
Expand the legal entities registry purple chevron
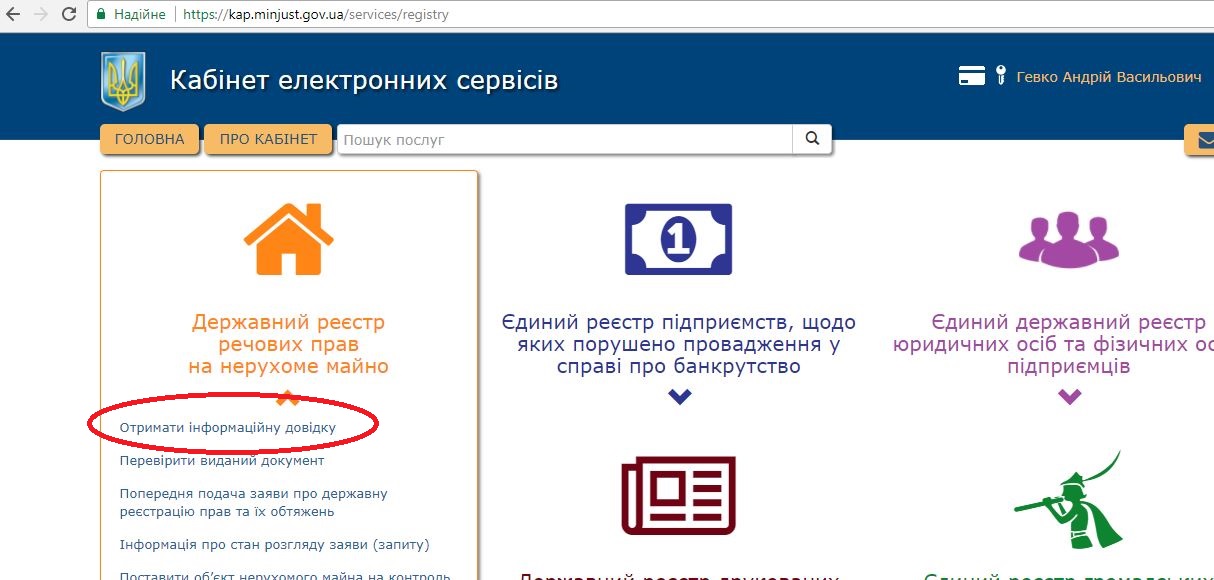point(1069,397)
